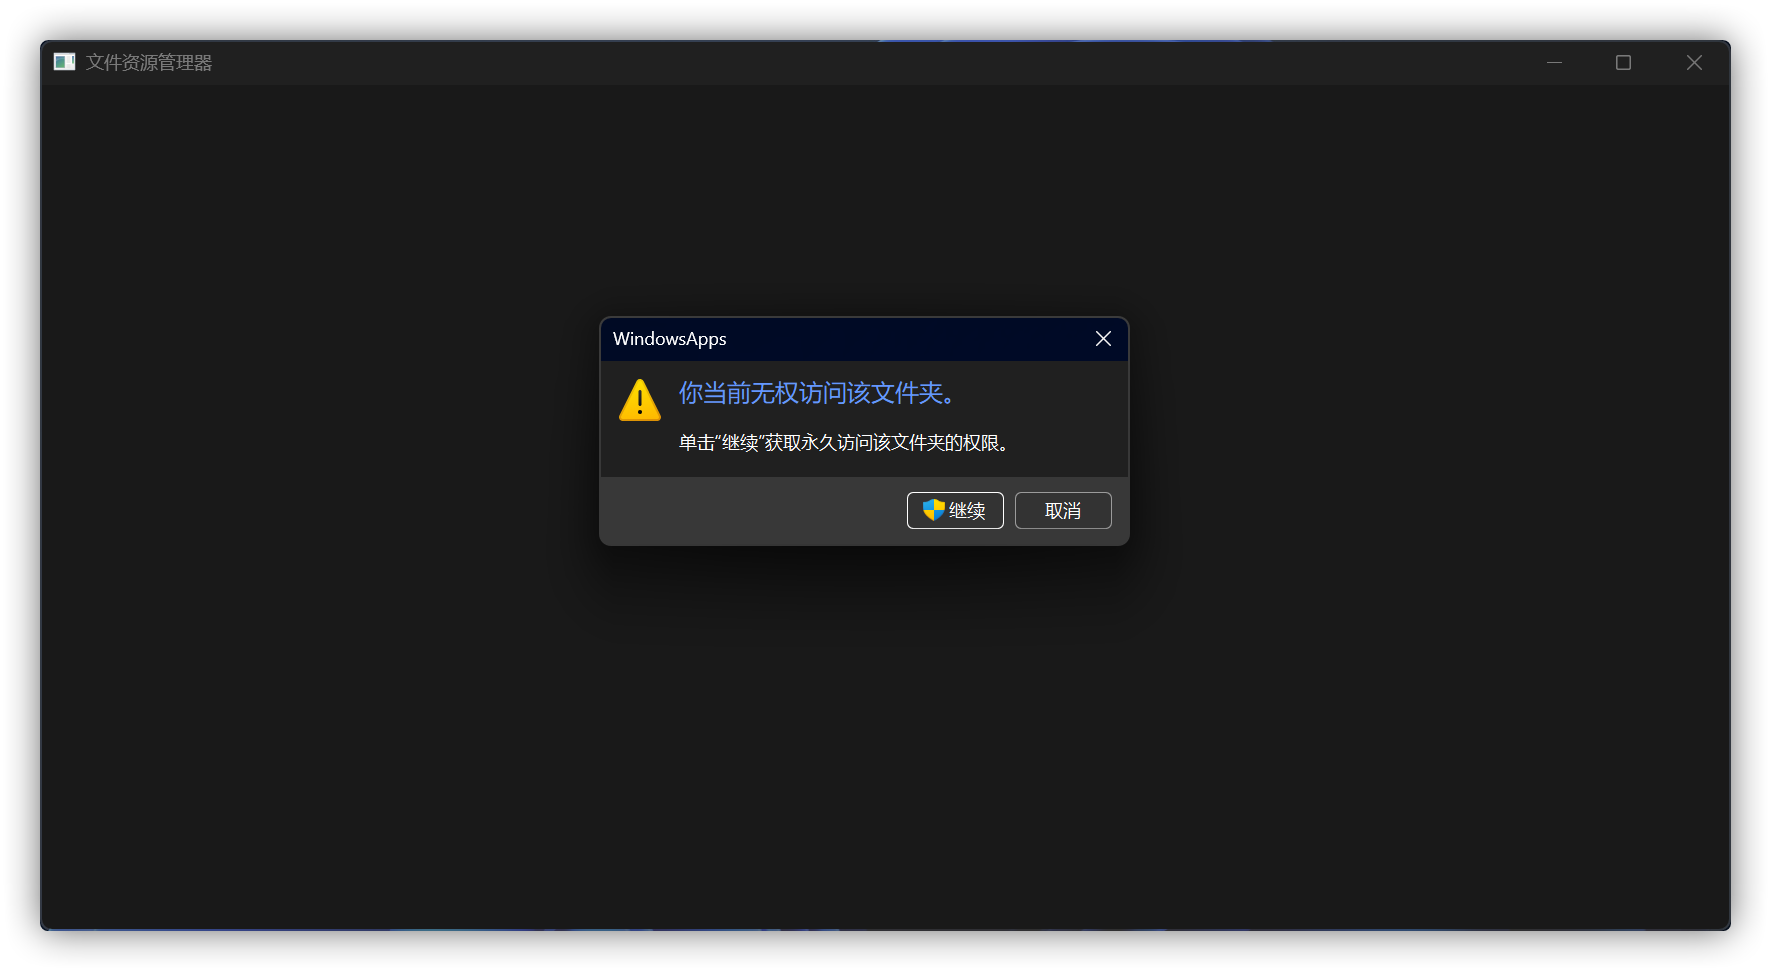Click the shield icon on 继续 button
The image size is (1771, 971).
coord(933,510)
